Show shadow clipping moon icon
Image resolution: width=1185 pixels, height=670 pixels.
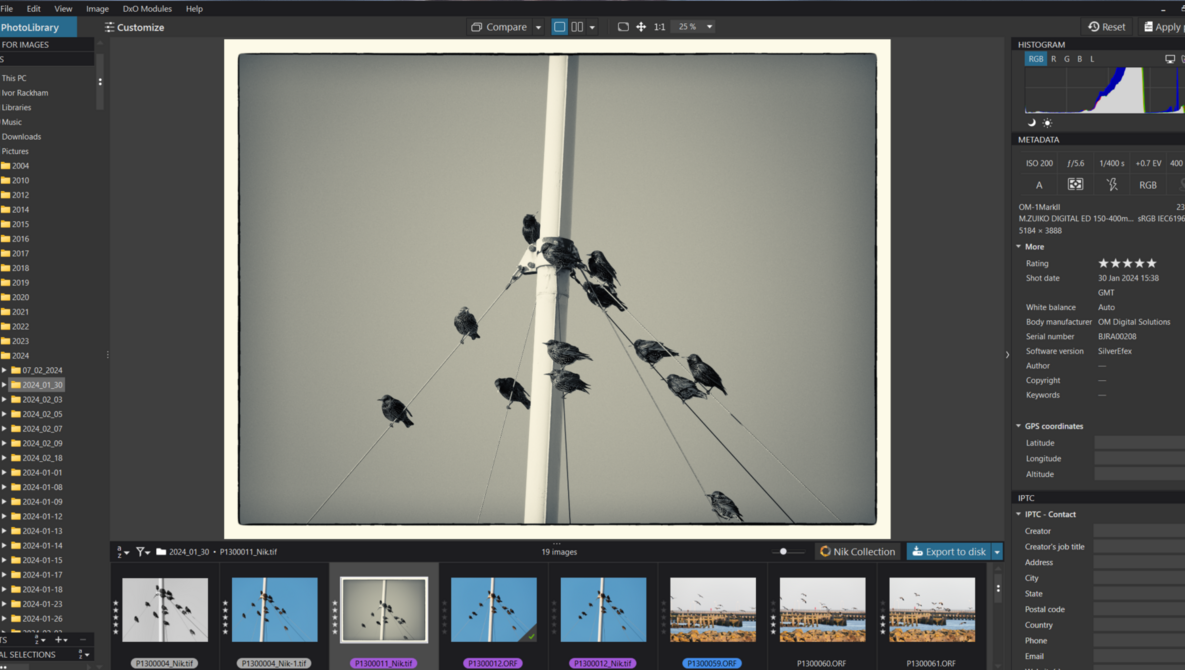click(1032, 122)
